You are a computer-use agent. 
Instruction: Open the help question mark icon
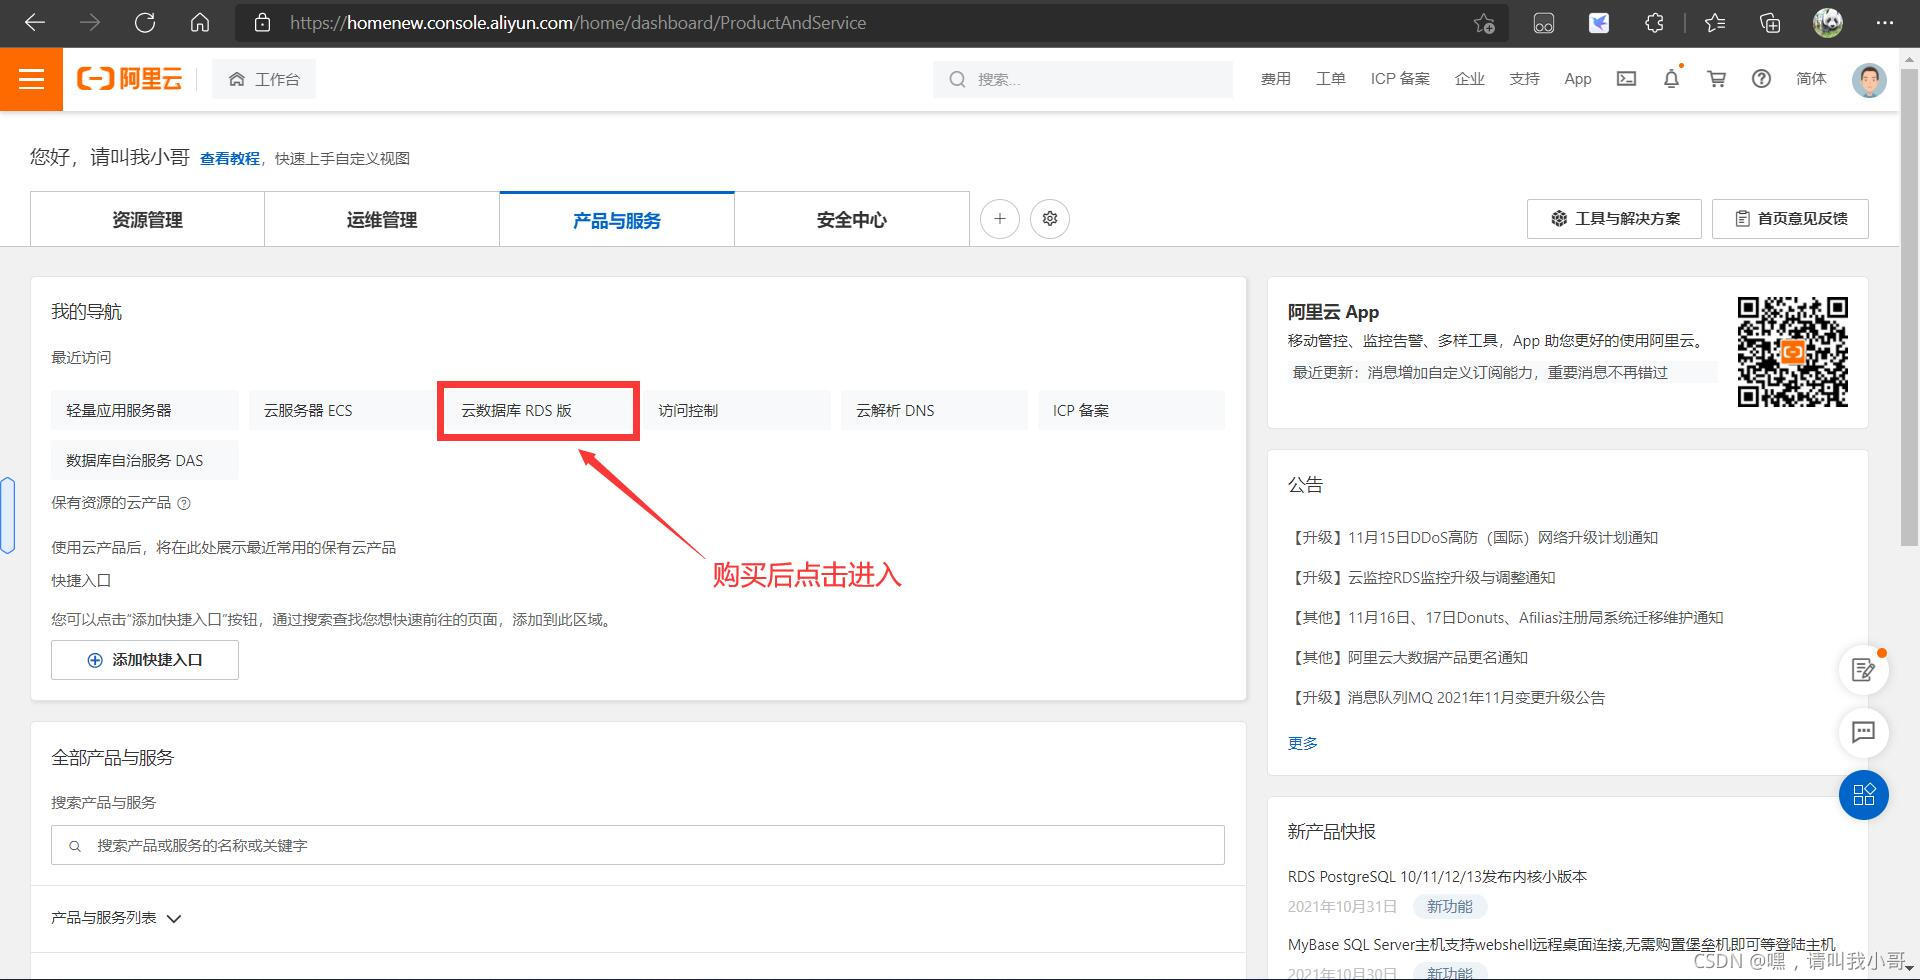pos(1761,79)
